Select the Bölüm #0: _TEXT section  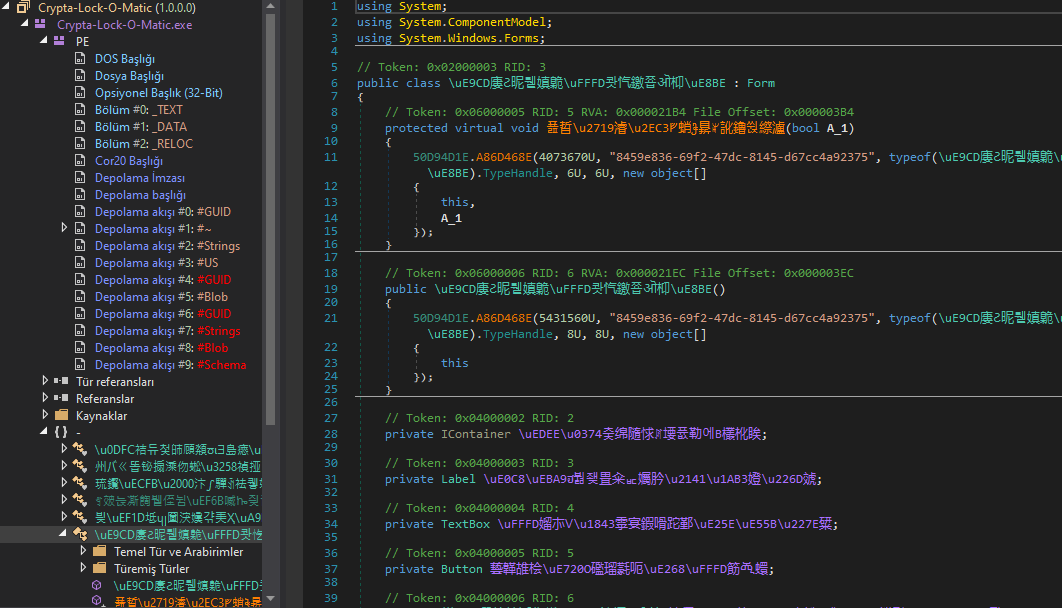[x=138, y=110]
